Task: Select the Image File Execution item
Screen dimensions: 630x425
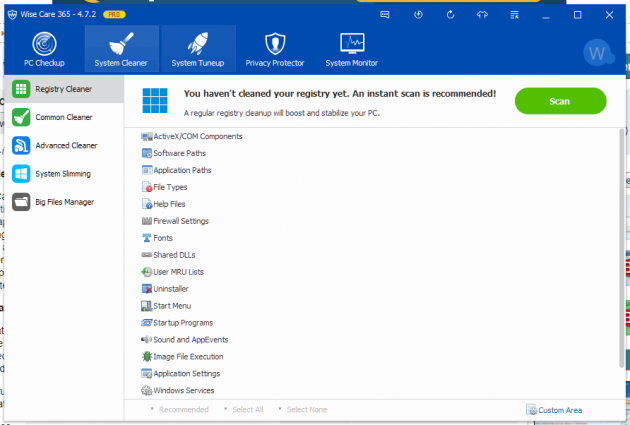Action: (188, 356)
